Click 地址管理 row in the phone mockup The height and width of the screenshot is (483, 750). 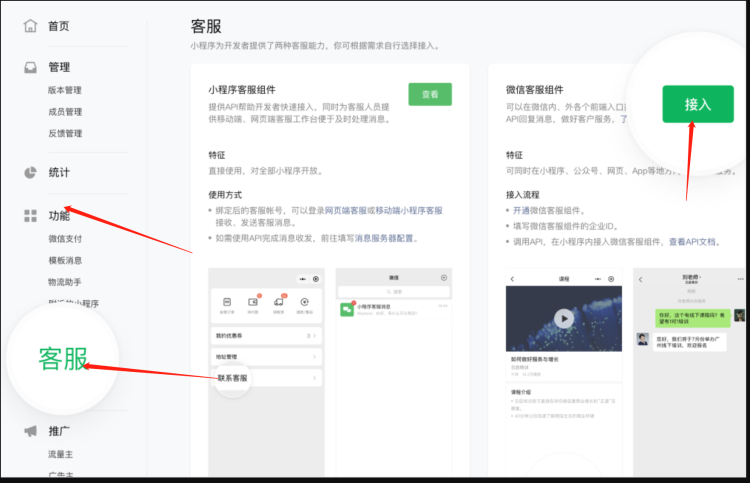click(x=266, y=357)
